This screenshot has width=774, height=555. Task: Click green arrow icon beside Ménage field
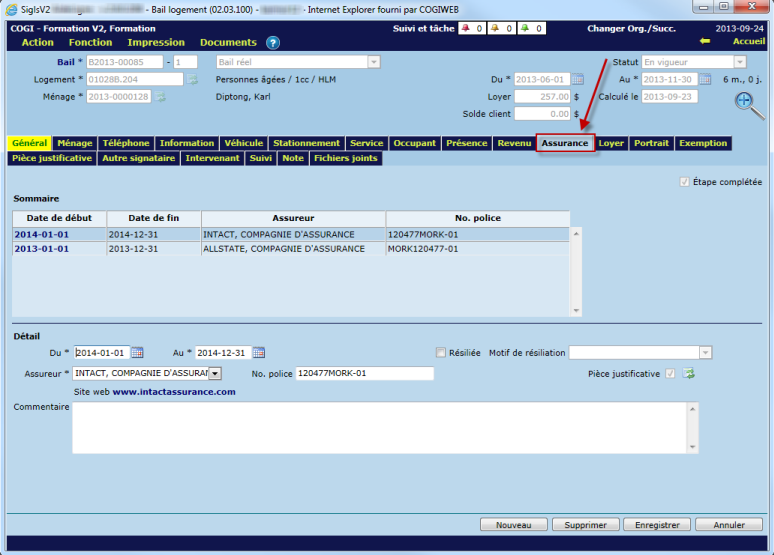coord(160,97)
